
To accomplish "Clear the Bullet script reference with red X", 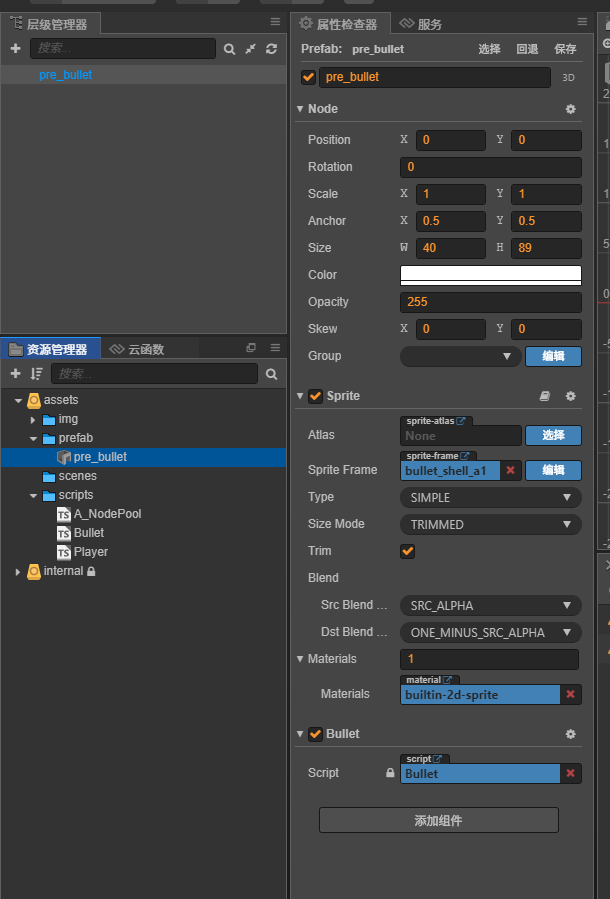I will 570,773.
